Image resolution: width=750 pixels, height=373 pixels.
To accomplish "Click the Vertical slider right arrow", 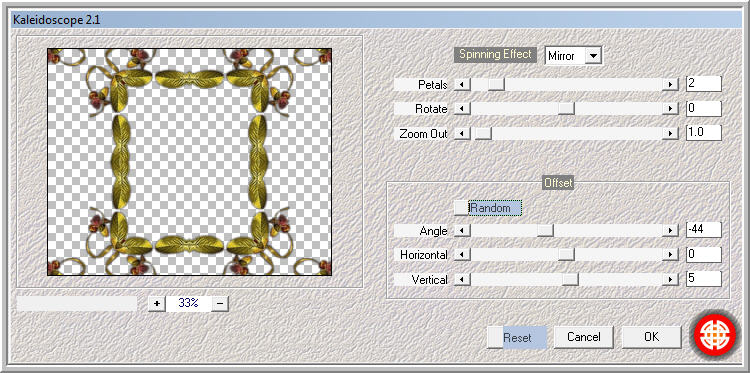I will click(x=671, y=280).
